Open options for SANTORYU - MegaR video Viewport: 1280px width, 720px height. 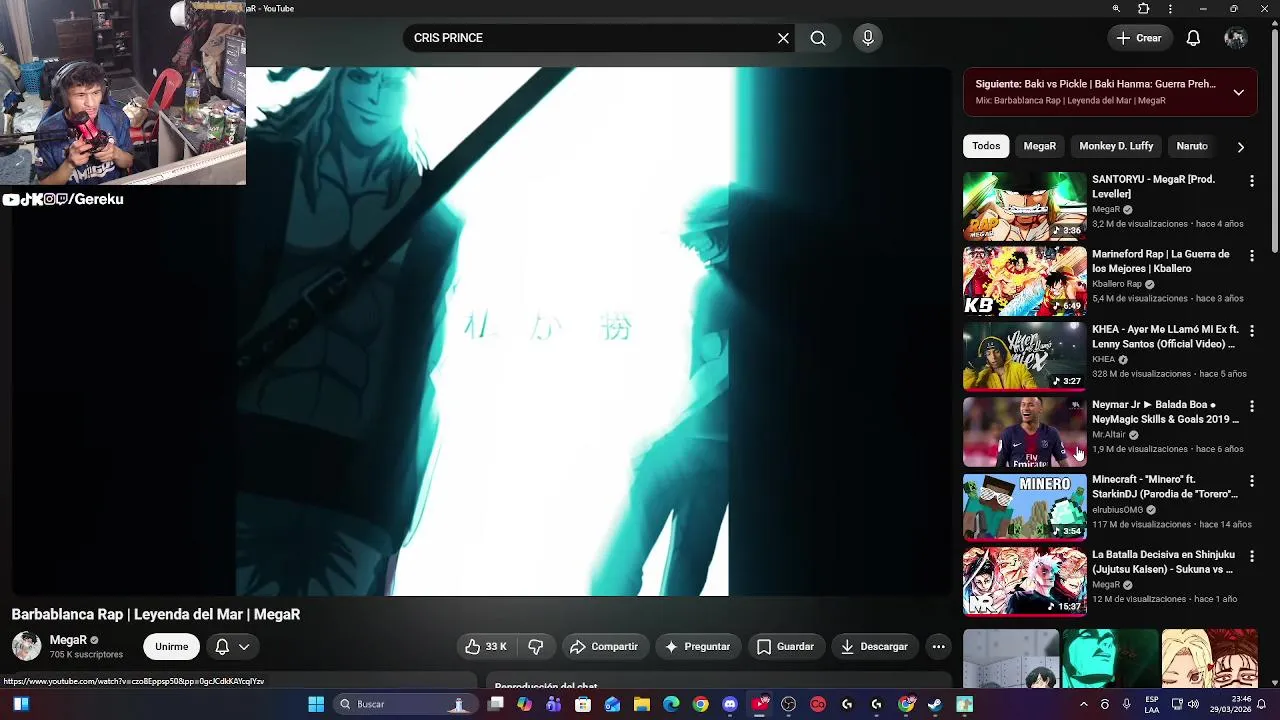point(1251,181)
